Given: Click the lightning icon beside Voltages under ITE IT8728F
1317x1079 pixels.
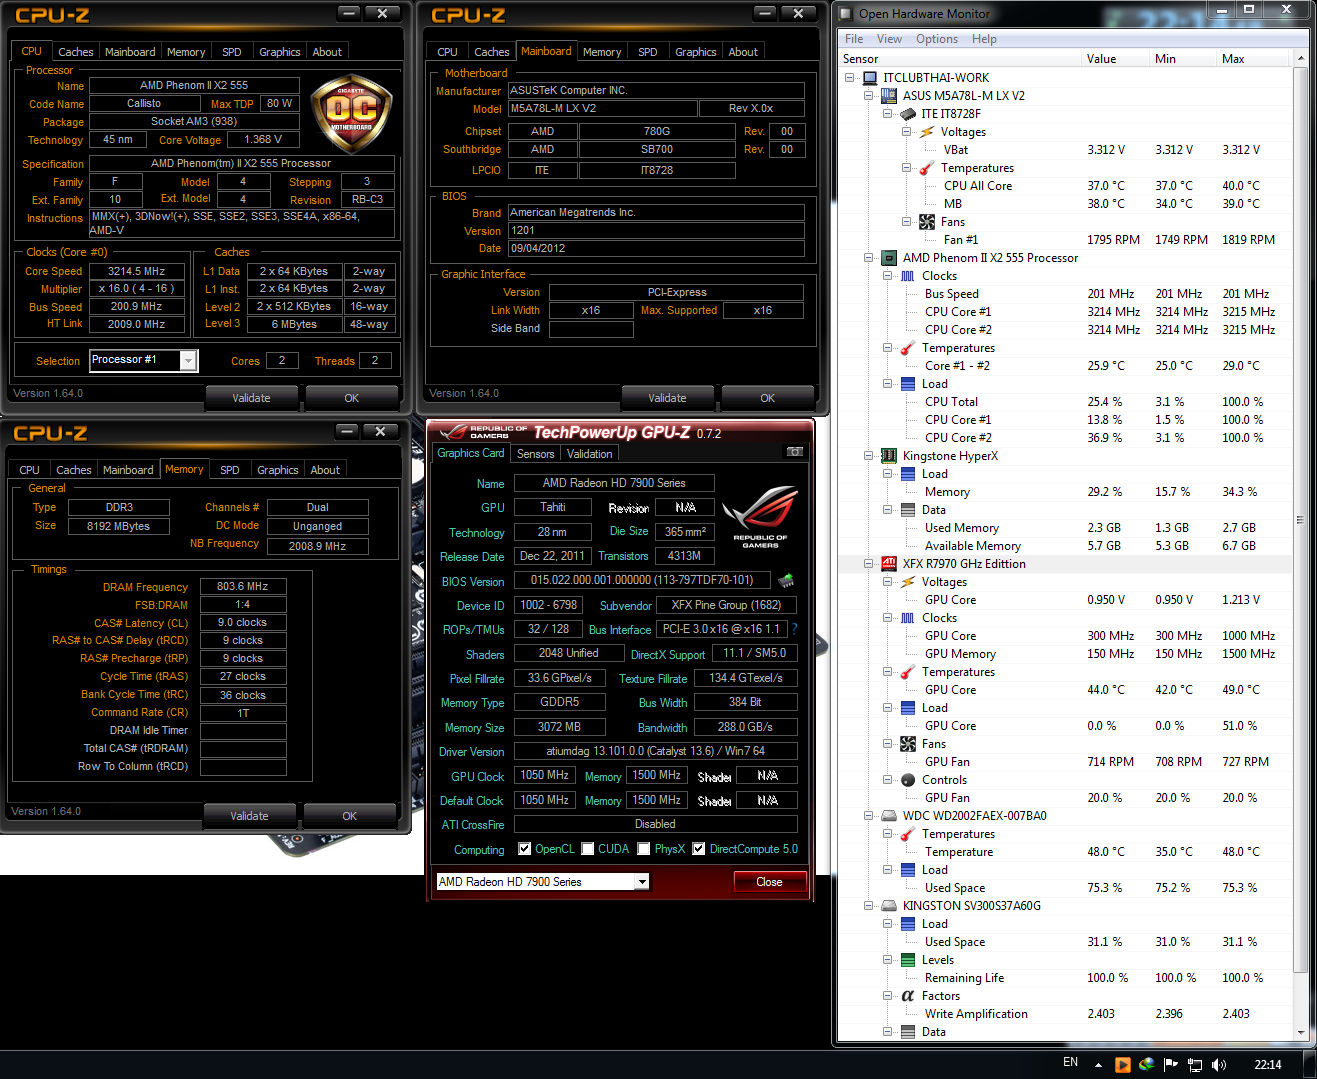Looking at the screenshot, I should click(927, 132).
